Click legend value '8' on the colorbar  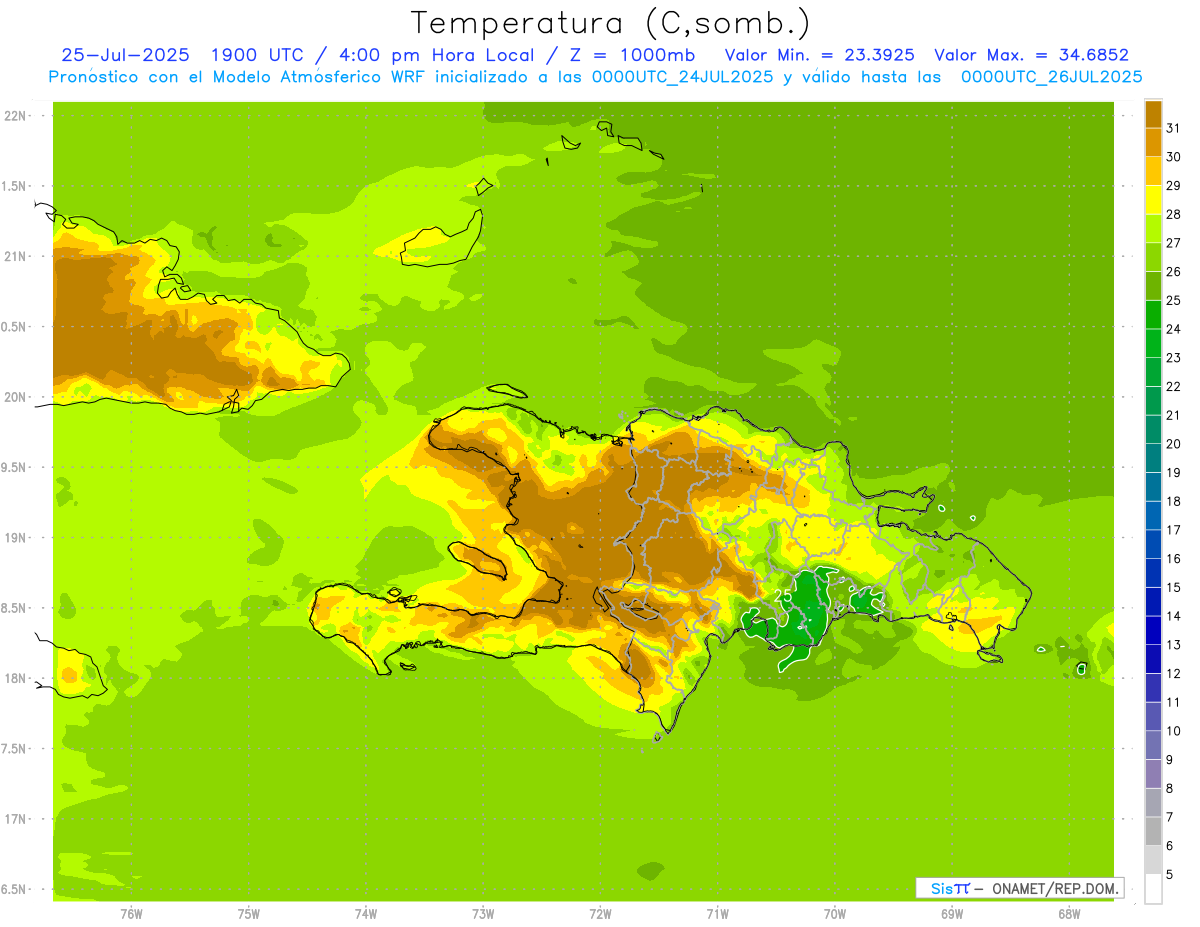1170,789
